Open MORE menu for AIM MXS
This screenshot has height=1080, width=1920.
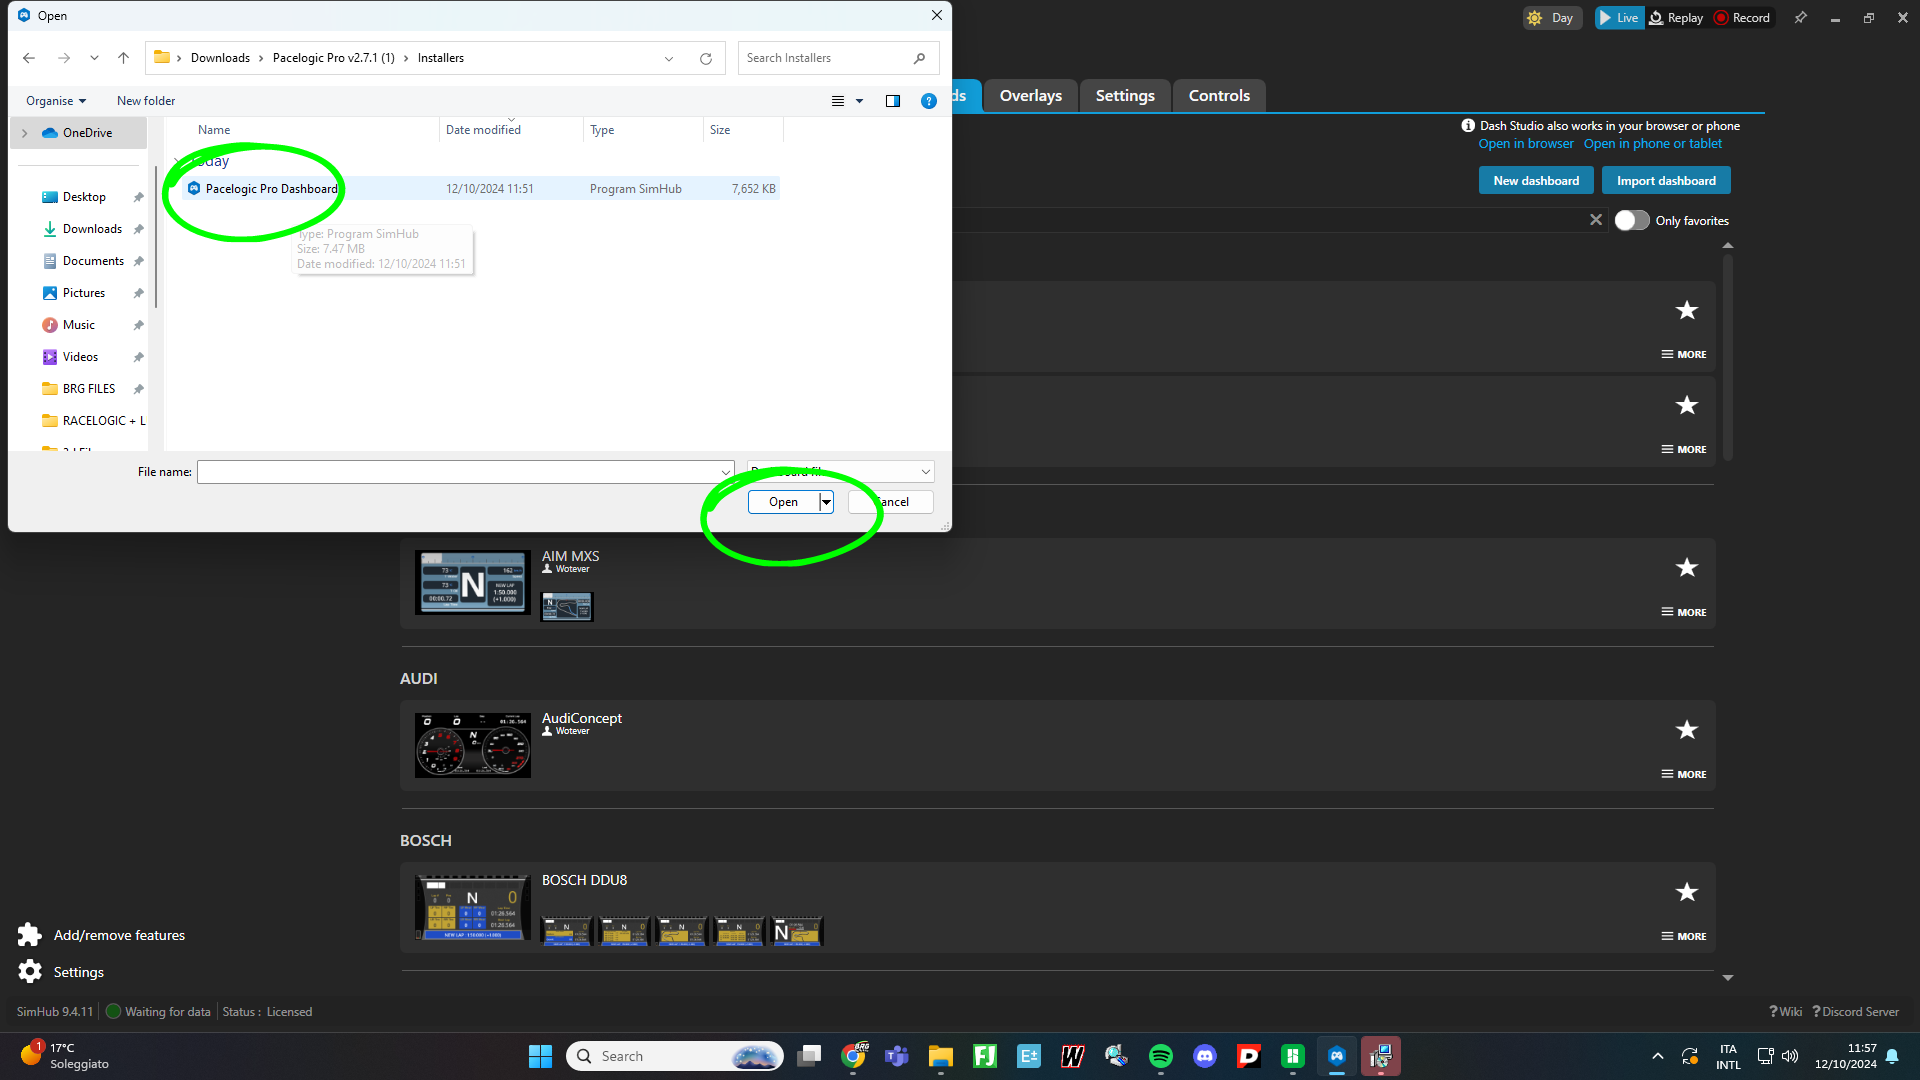point(1684,612)
